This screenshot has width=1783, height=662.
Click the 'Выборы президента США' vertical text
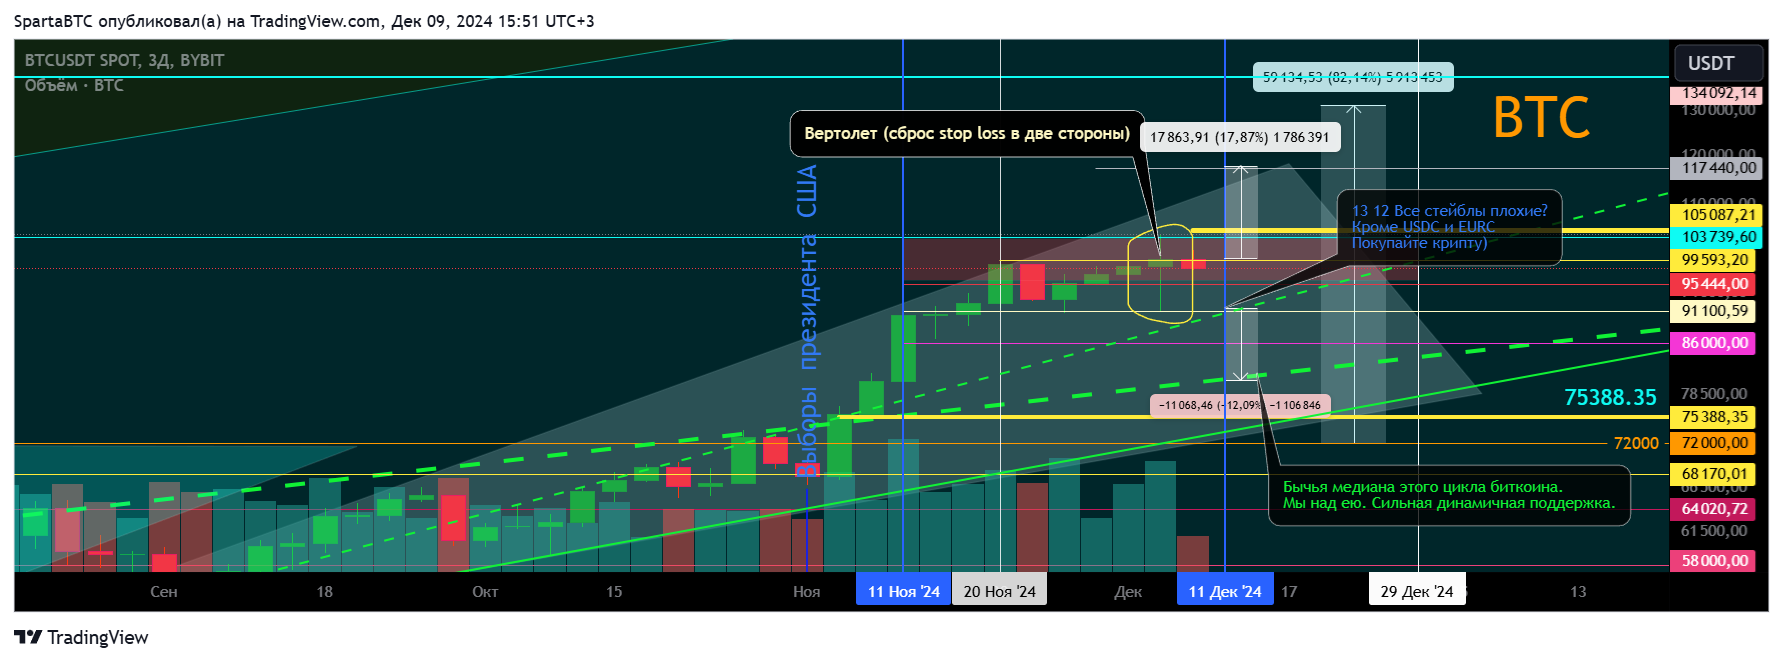[x=807, y=320]
